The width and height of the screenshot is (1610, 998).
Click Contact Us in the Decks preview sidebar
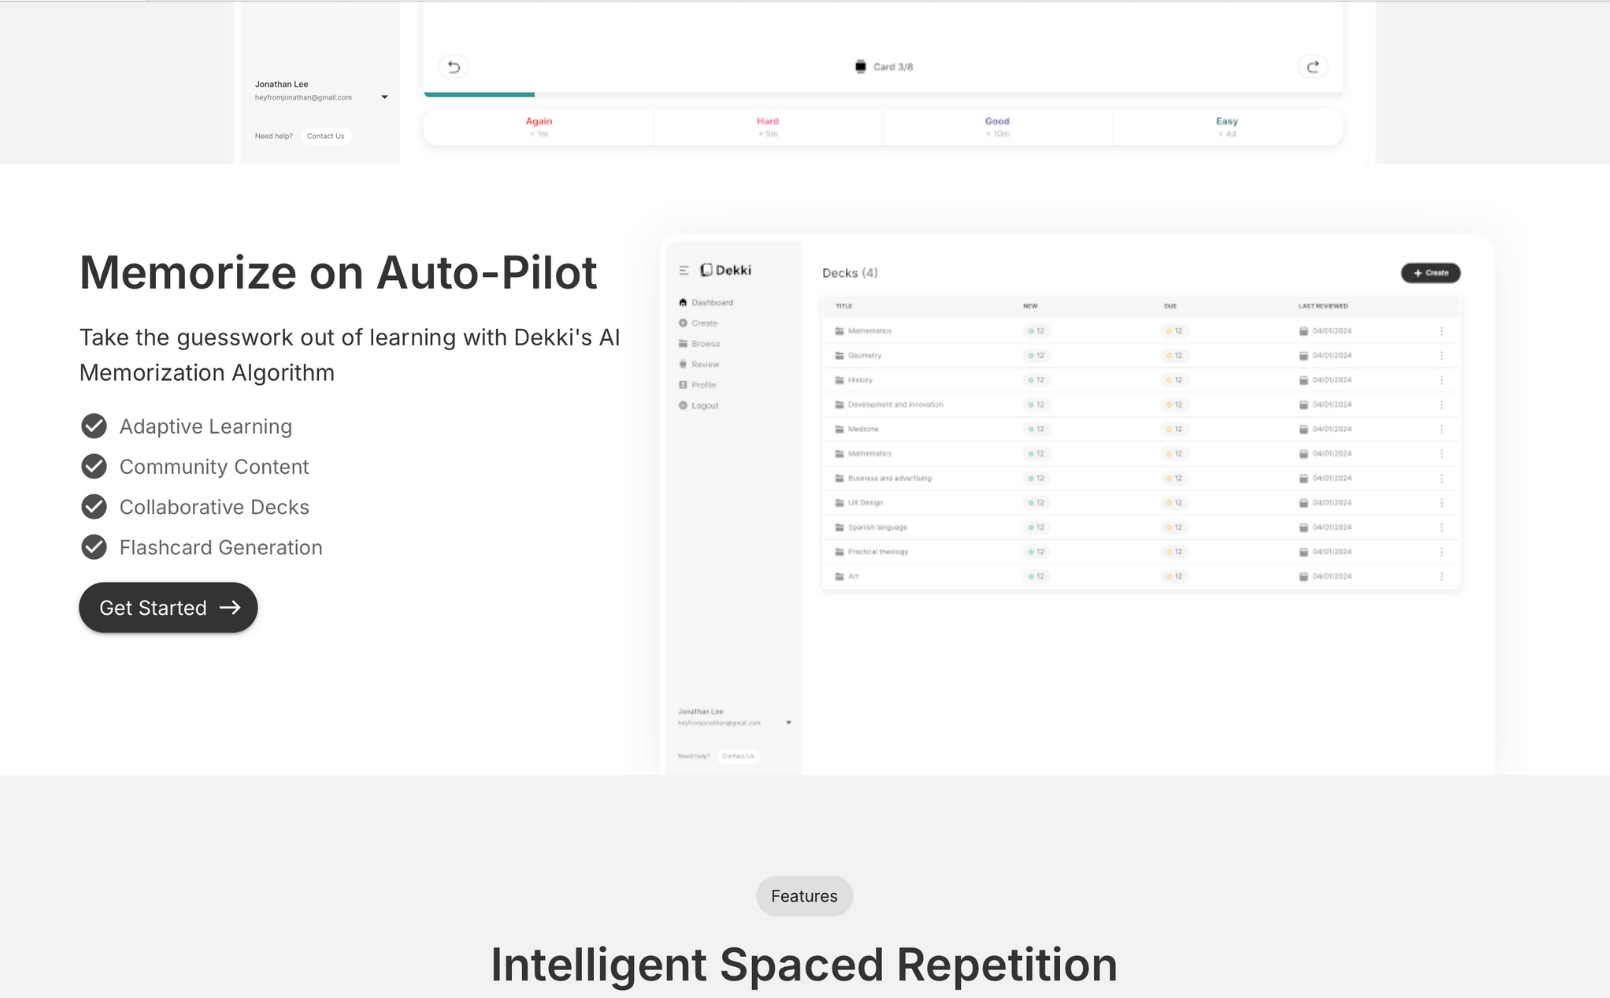[738, 756]
